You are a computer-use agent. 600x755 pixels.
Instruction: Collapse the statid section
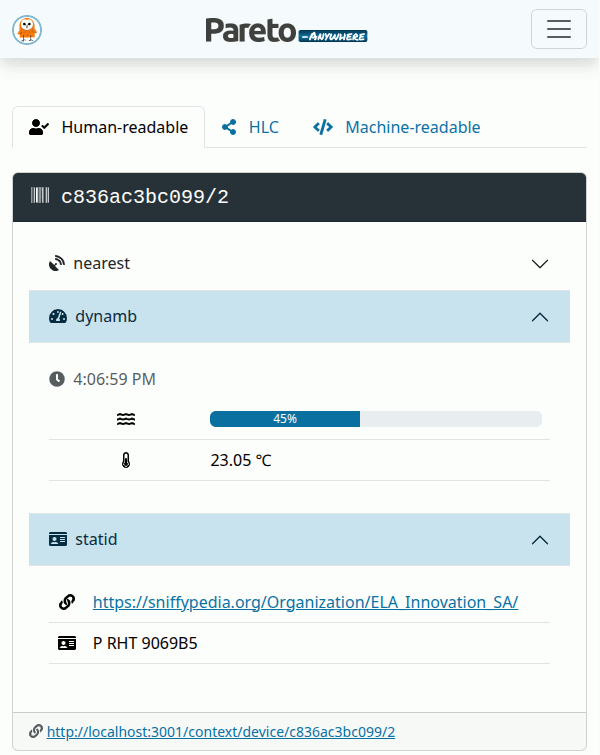click(299, 539)
